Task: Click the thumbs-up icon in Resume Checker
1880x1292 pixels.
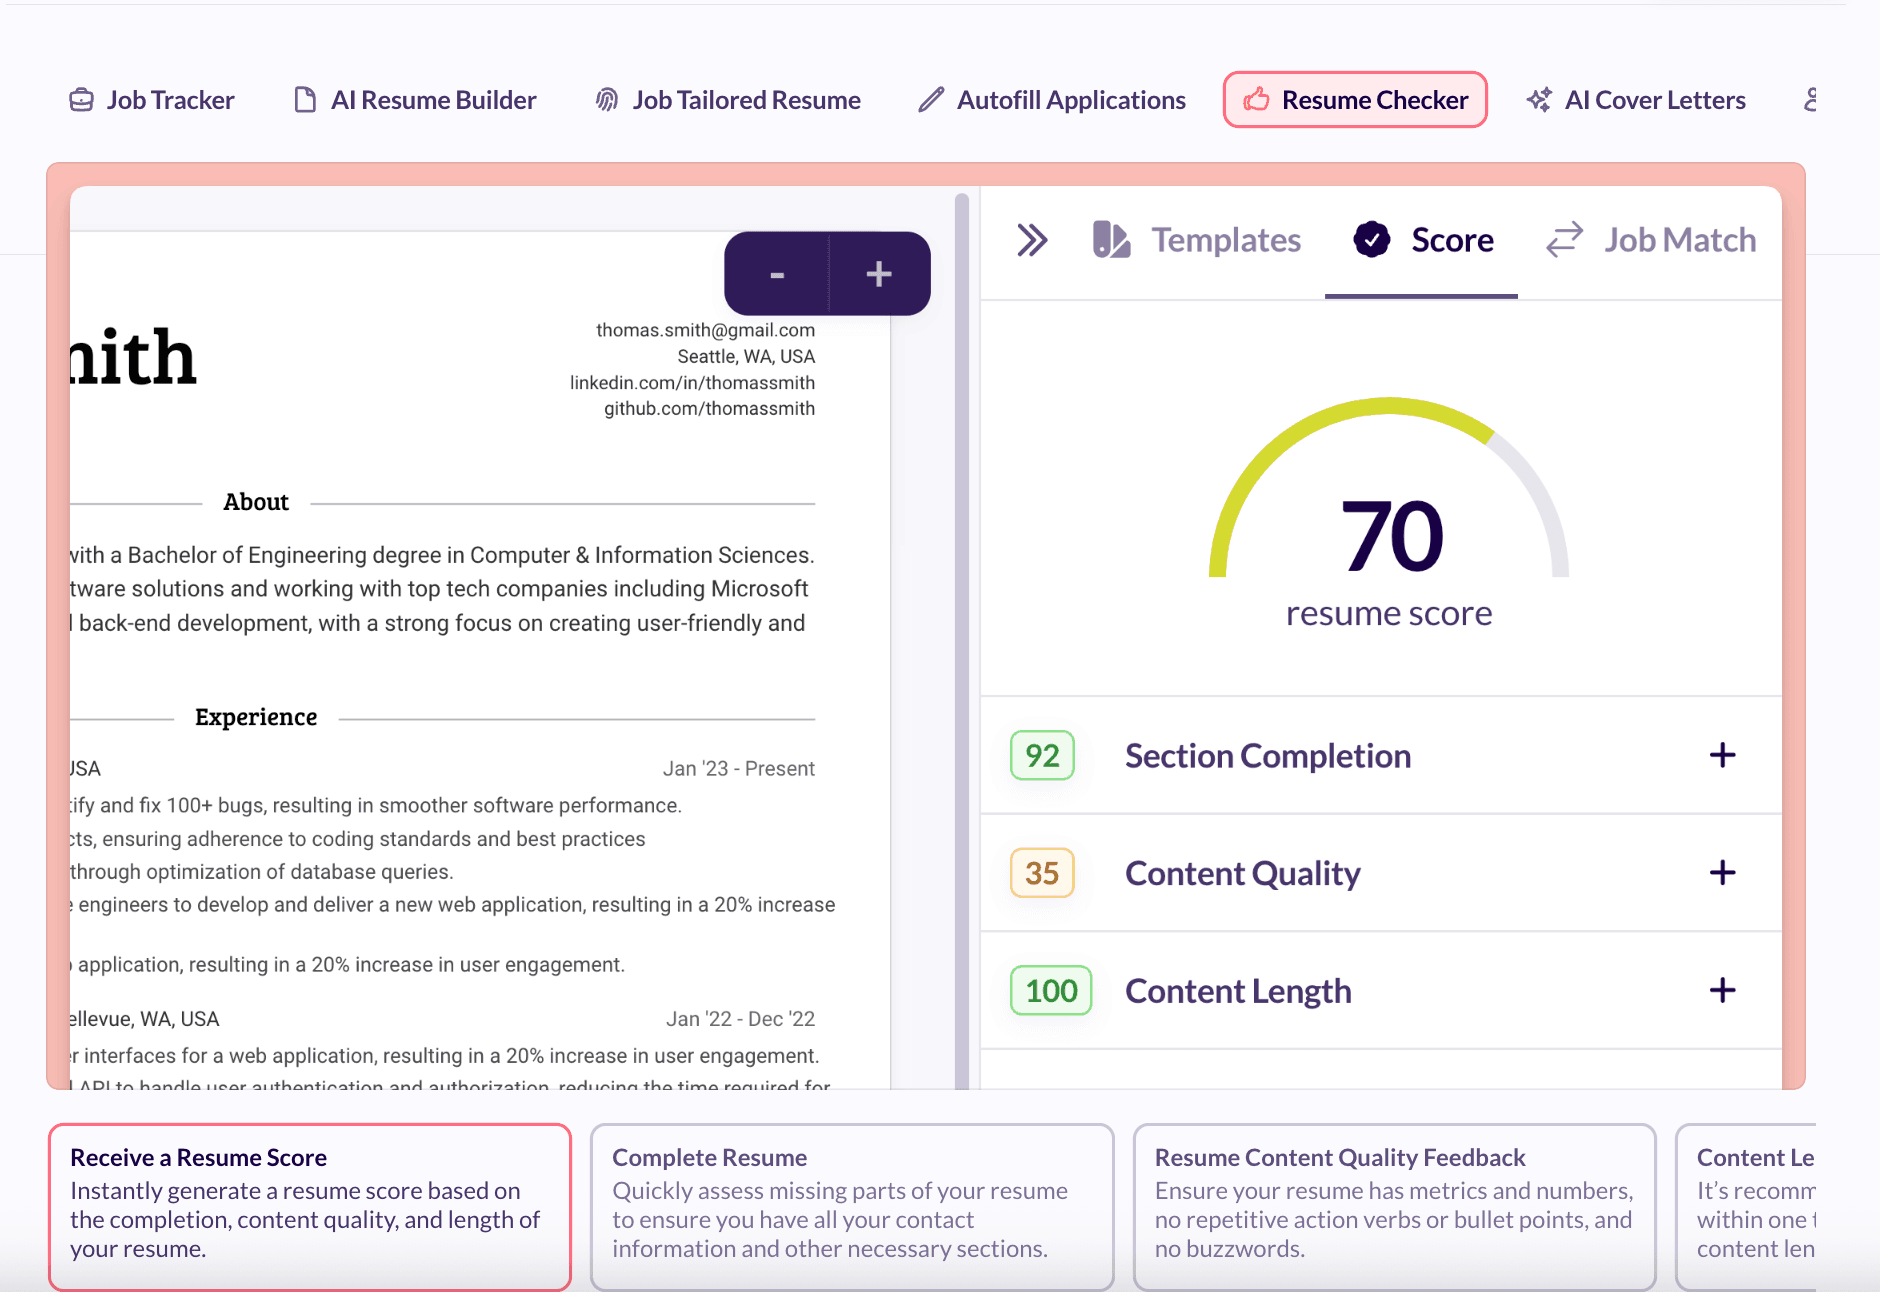Action: point(1256,100)
